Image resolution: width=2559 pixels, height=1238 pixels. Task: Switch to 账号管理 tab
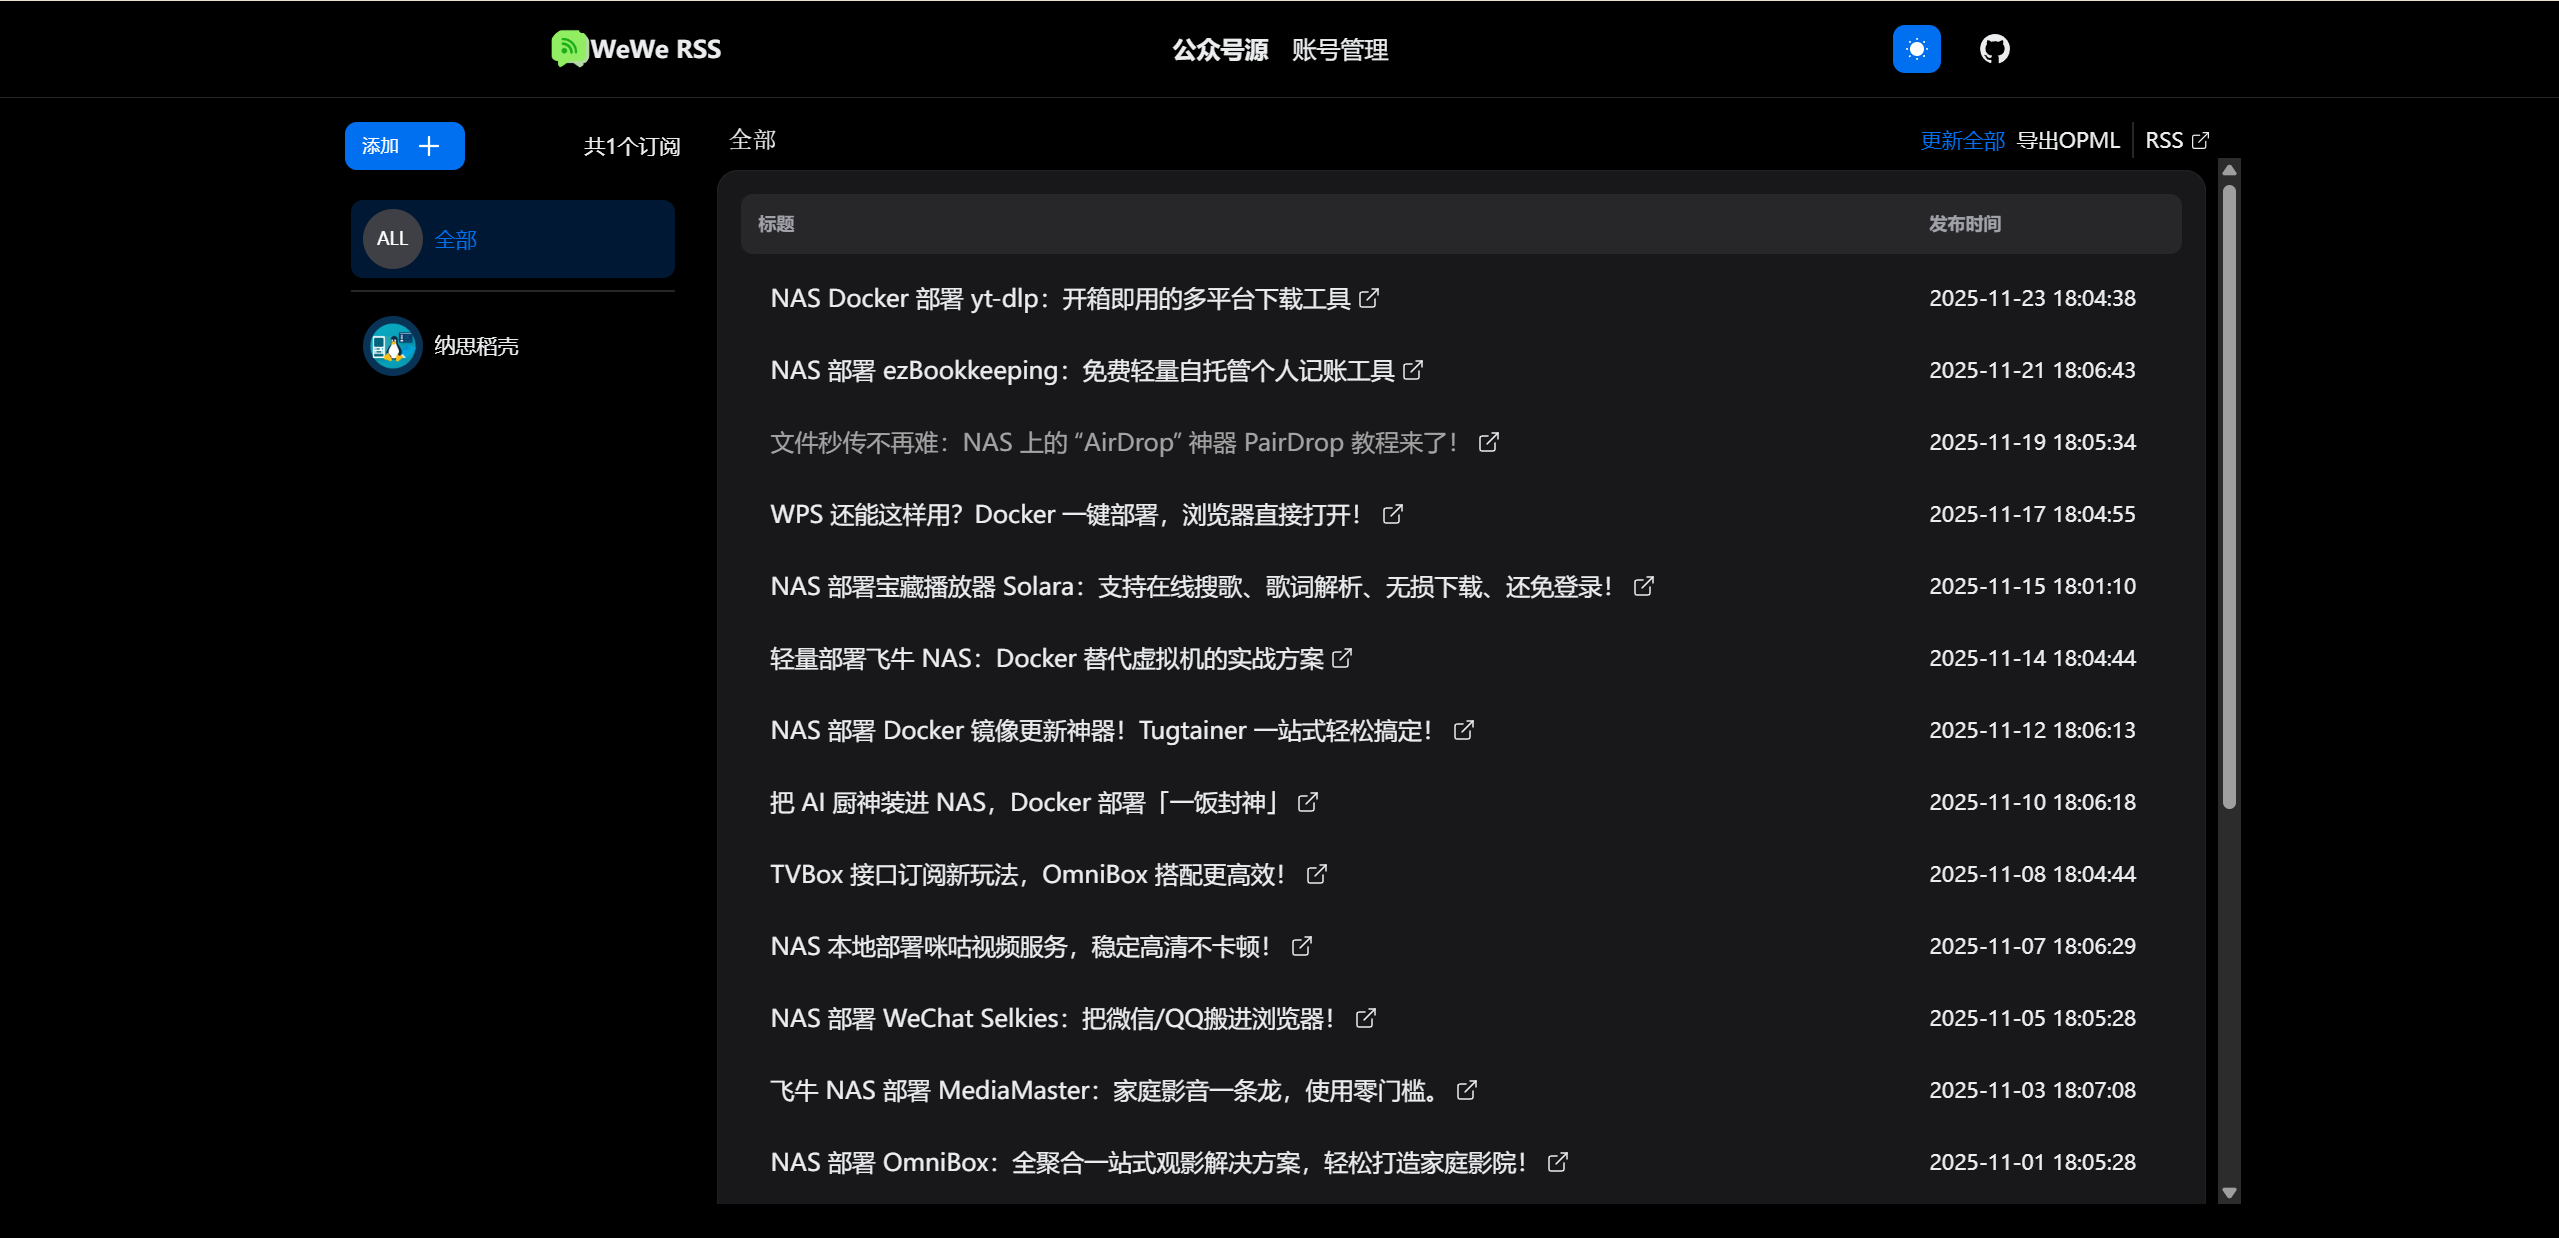1339,50
